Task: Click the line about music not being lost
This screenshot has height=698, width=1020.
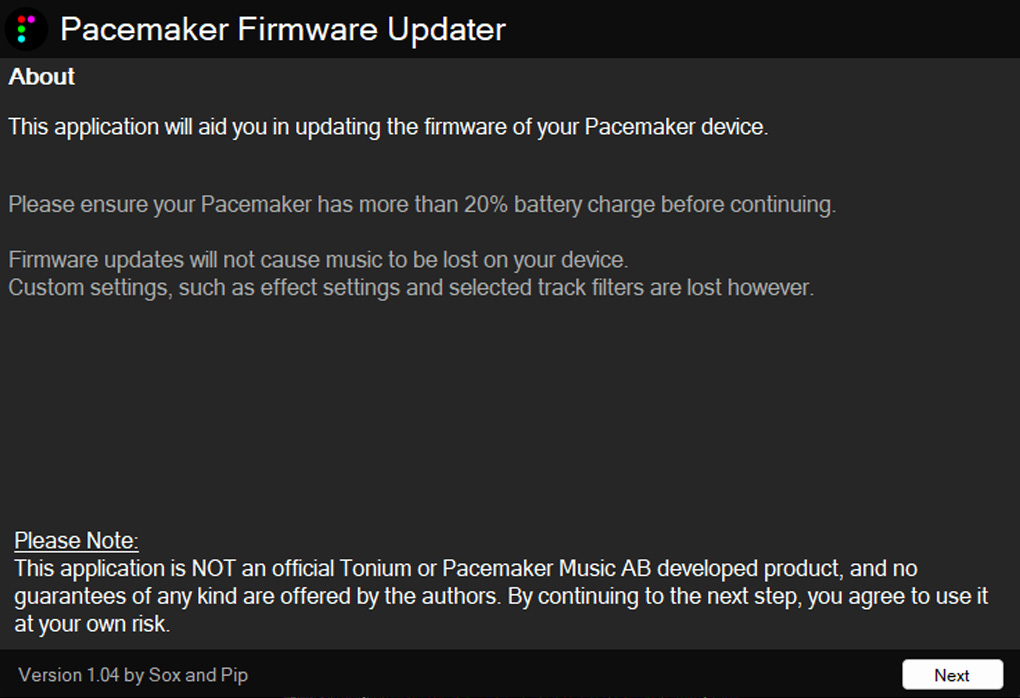Action: coord(318,260)
